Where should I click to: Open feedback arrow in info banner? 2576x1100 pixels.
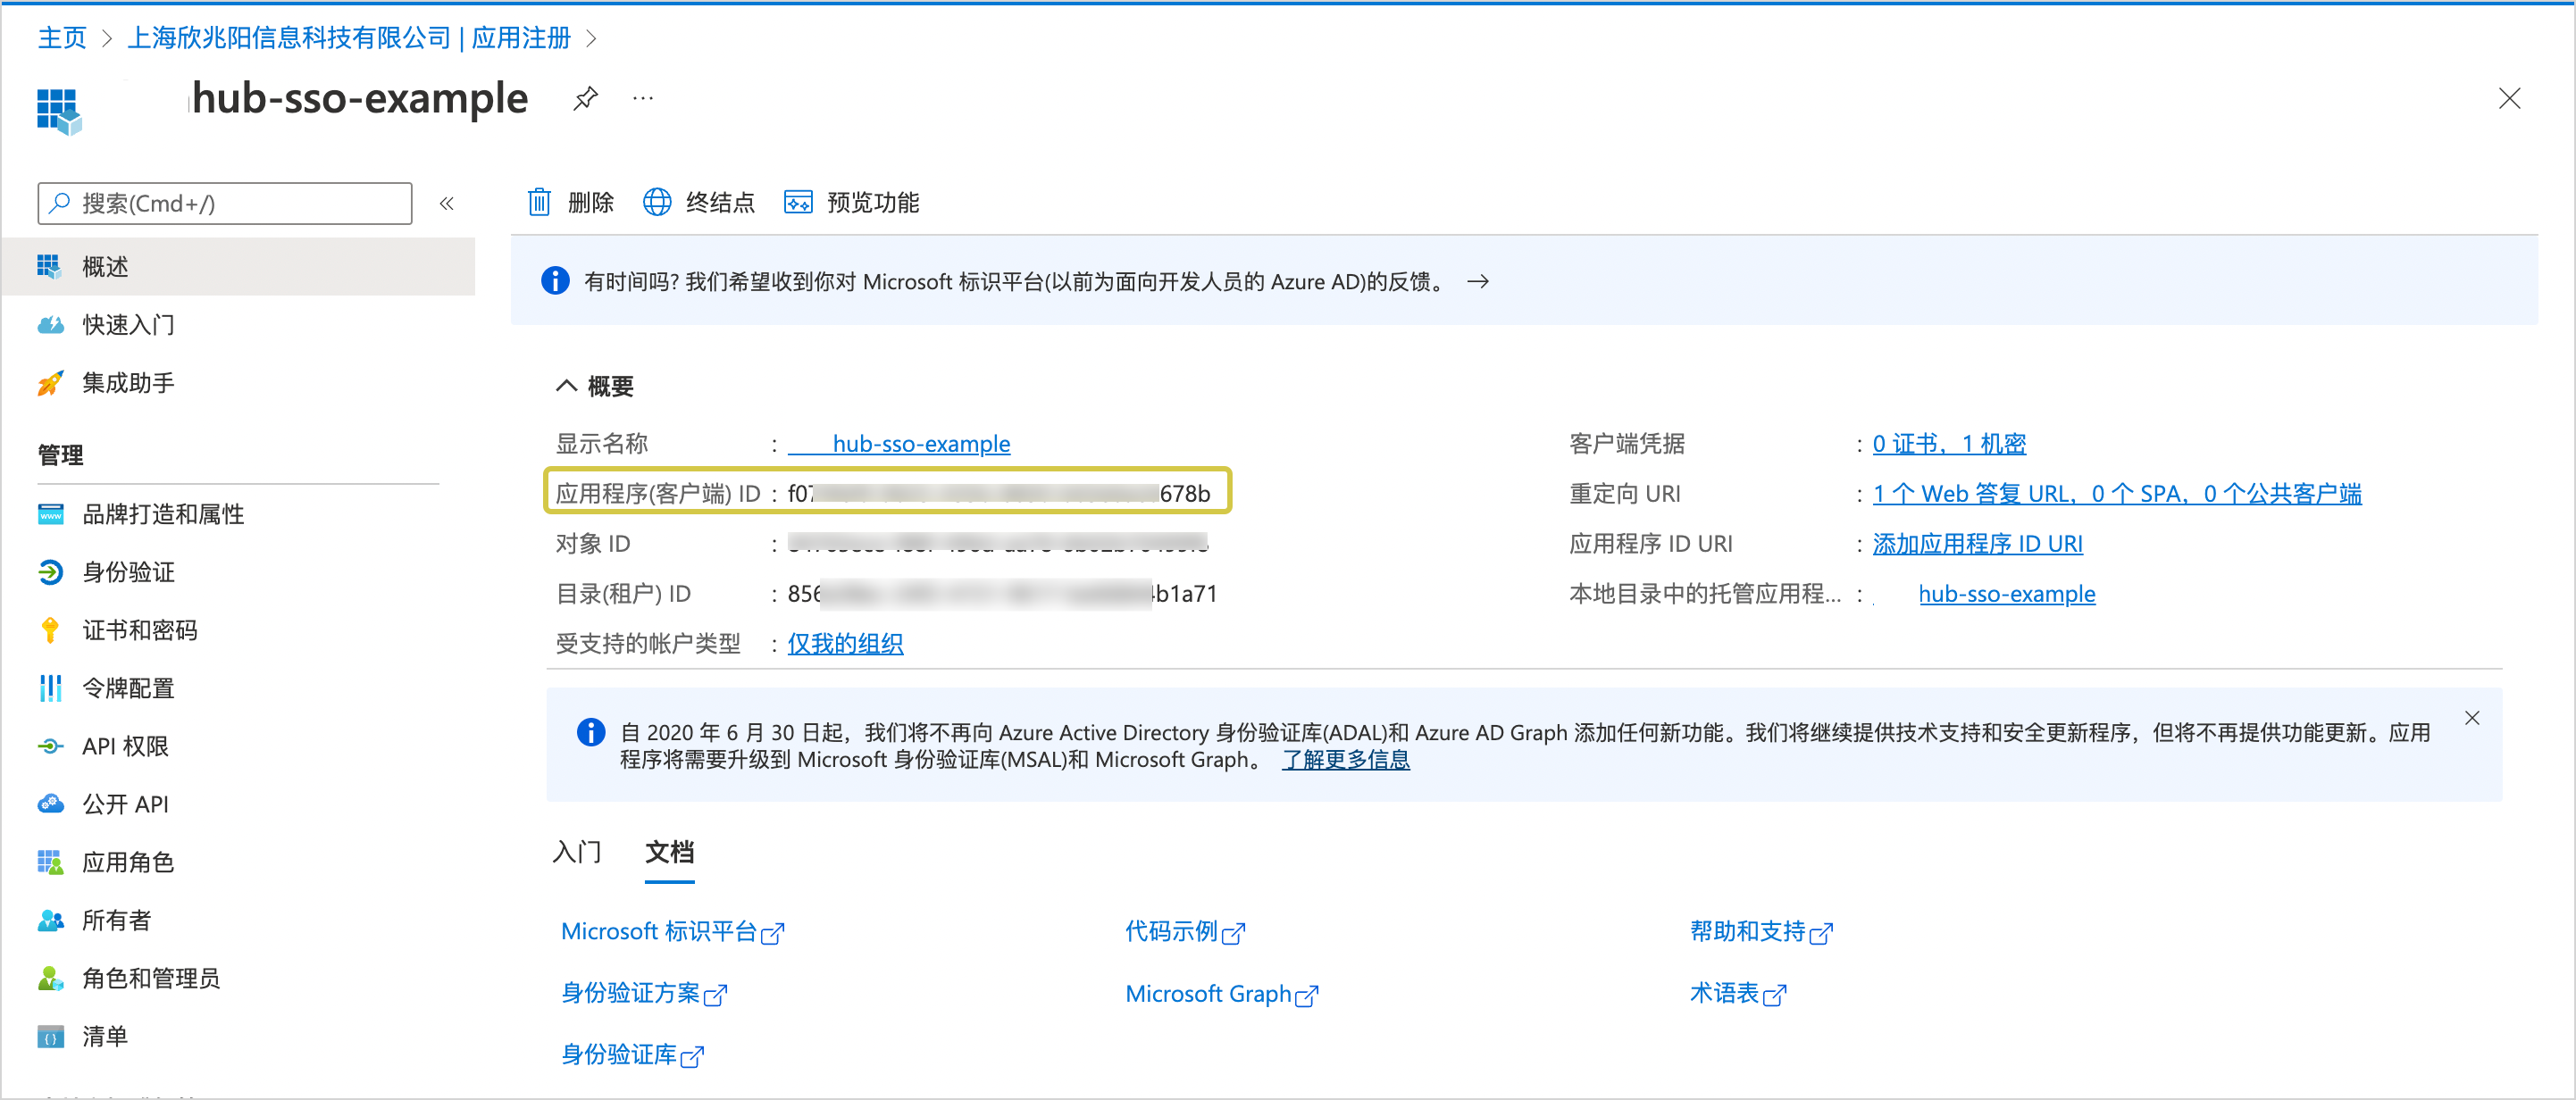coord(1478,282)
